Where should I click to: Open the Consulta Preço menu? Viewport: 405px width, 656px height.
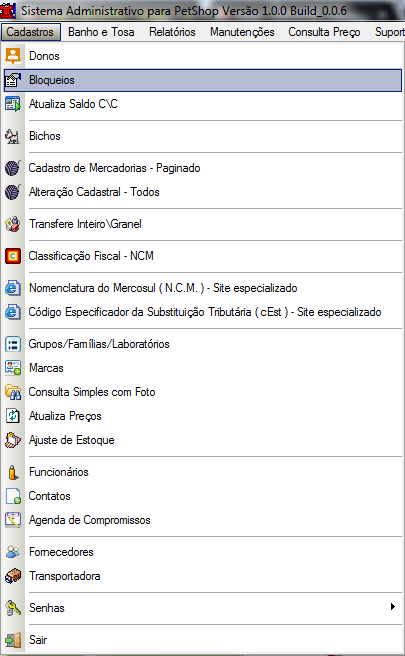pyautogui.click(x=324, y=32)
